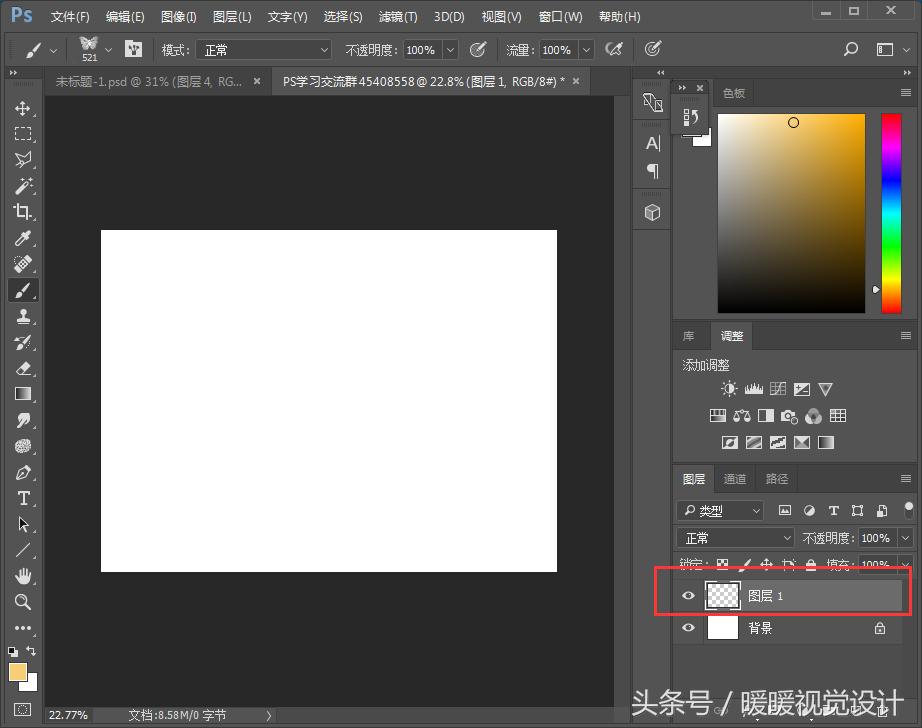Activate the Clone Stamp tool
Image resolution: width=922 pixels, height=728 pixels.
(x=23, y=316)
